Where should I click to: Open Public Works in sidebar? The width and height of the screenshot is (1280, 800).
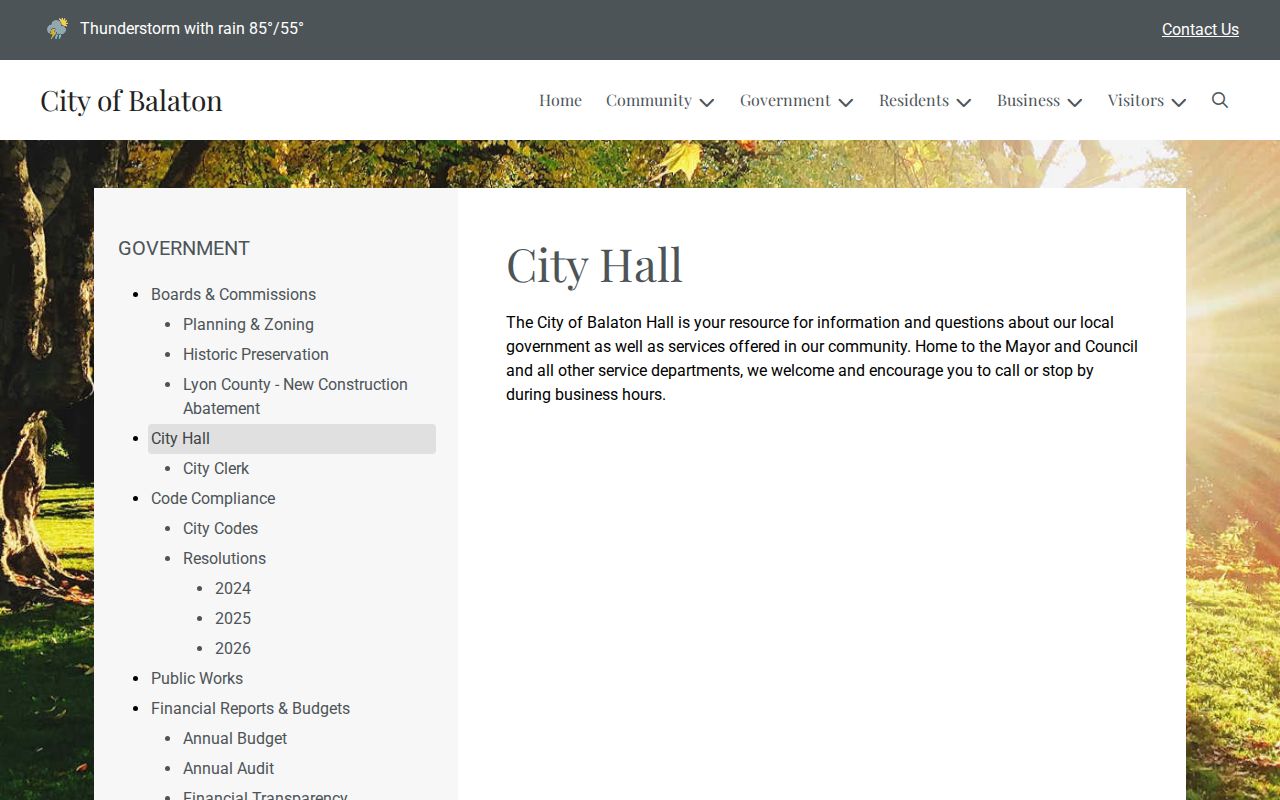click(197, 678)
